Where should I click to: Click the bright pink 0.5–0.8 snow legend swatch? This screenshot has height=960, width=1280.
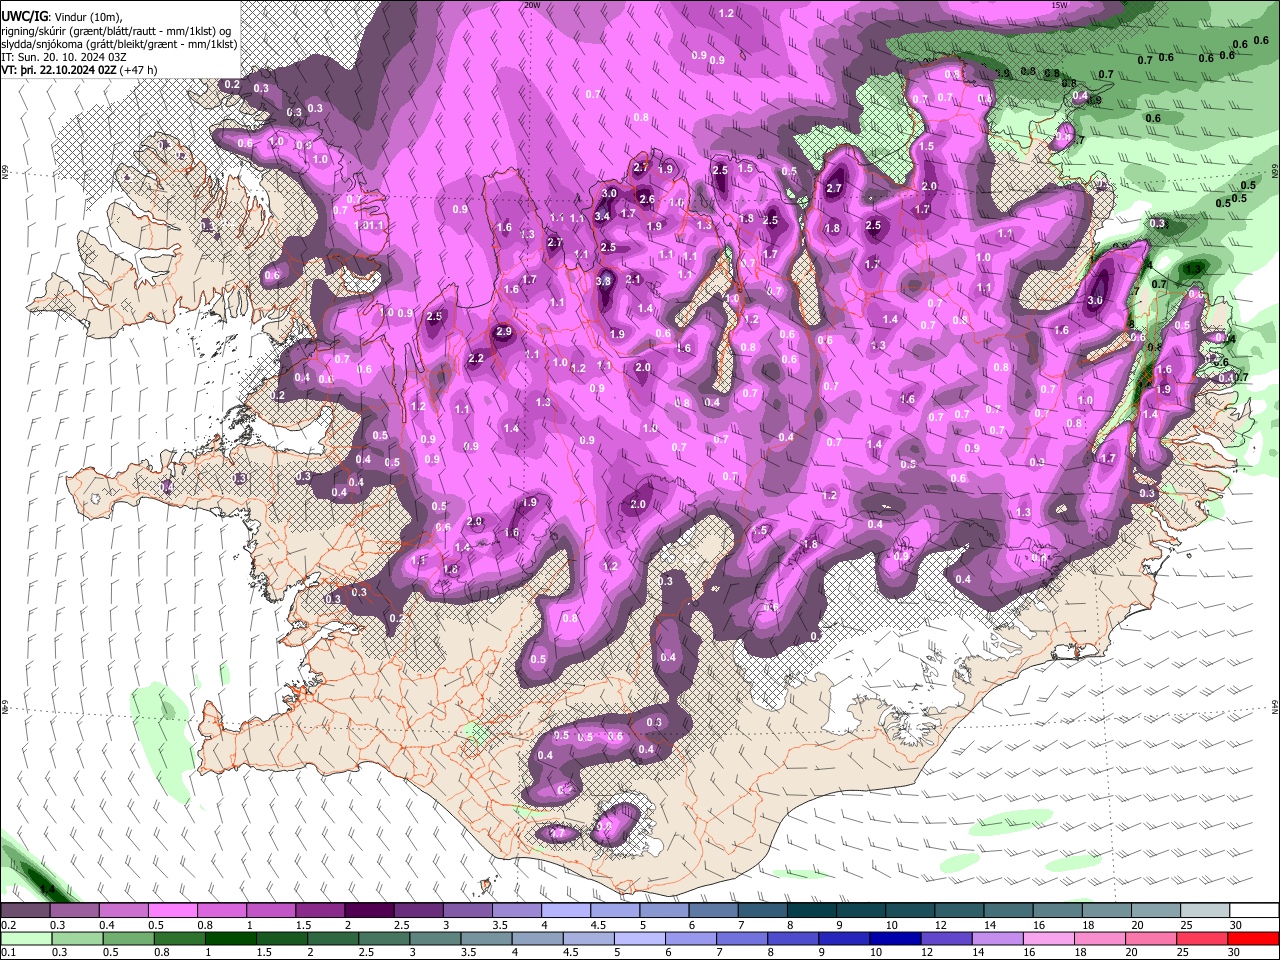click(172, 911)
